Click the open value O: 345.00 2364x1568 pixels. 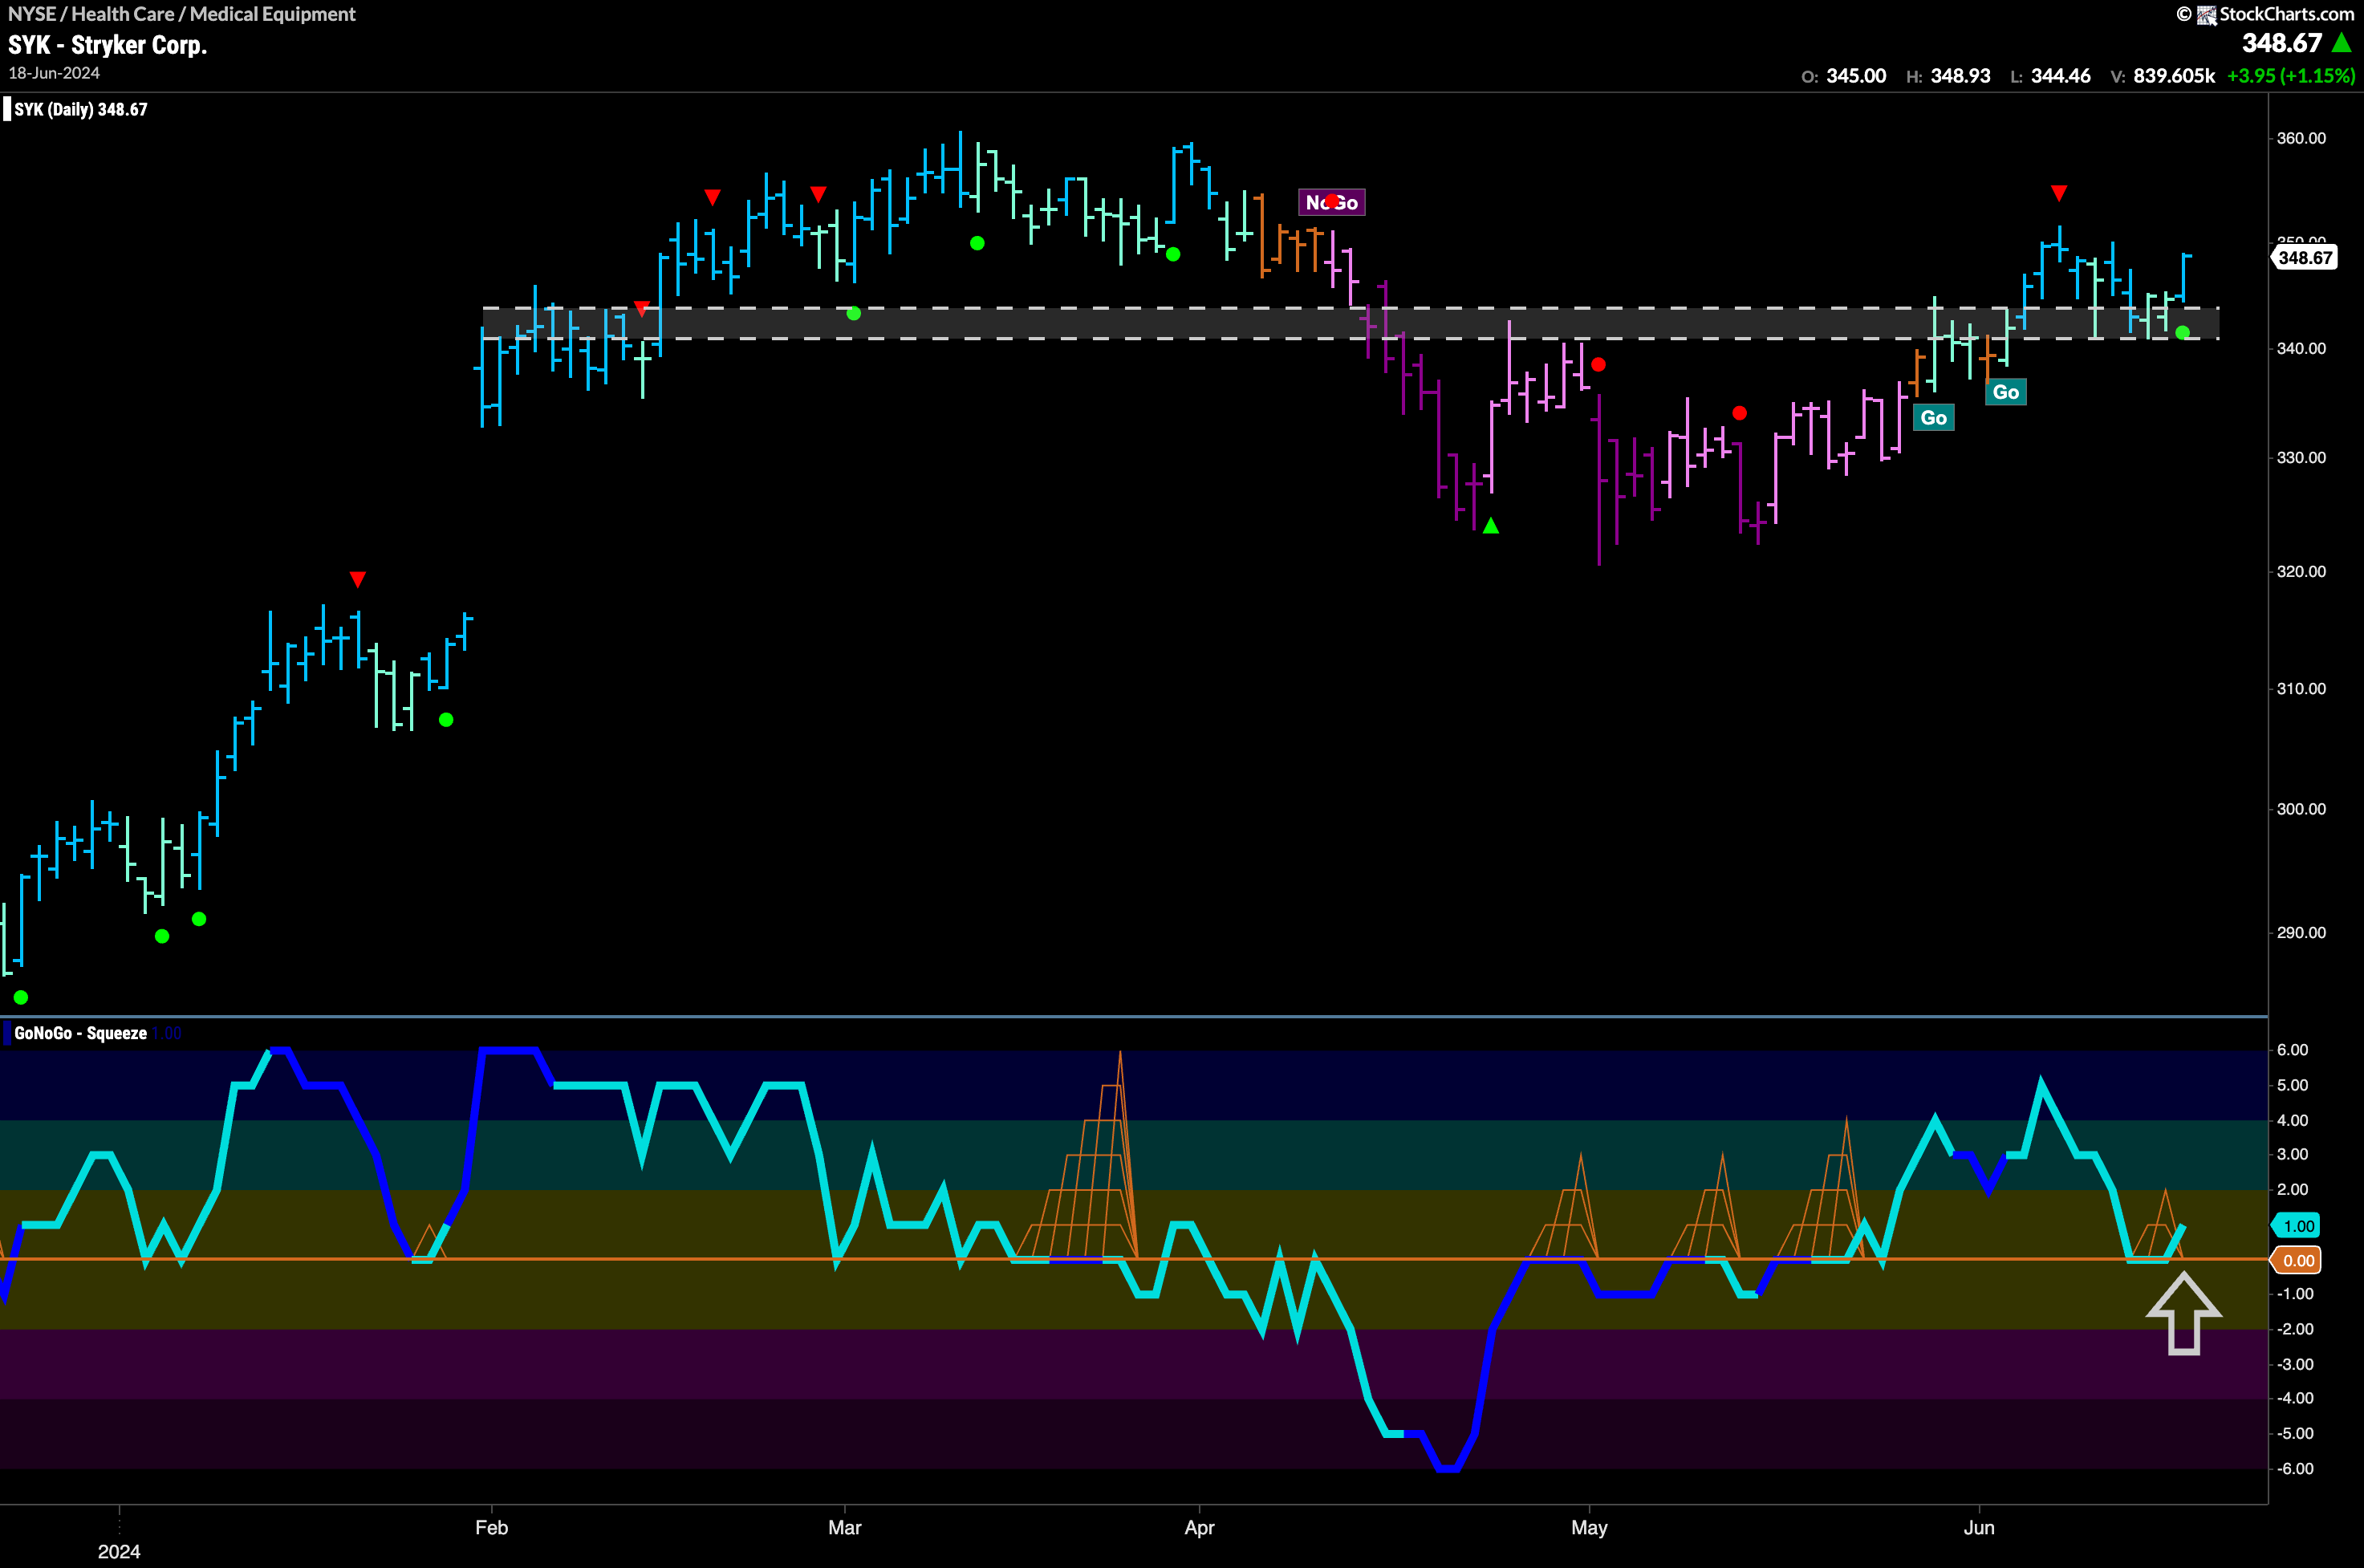pyautogui.click(x=1843, y=76)
